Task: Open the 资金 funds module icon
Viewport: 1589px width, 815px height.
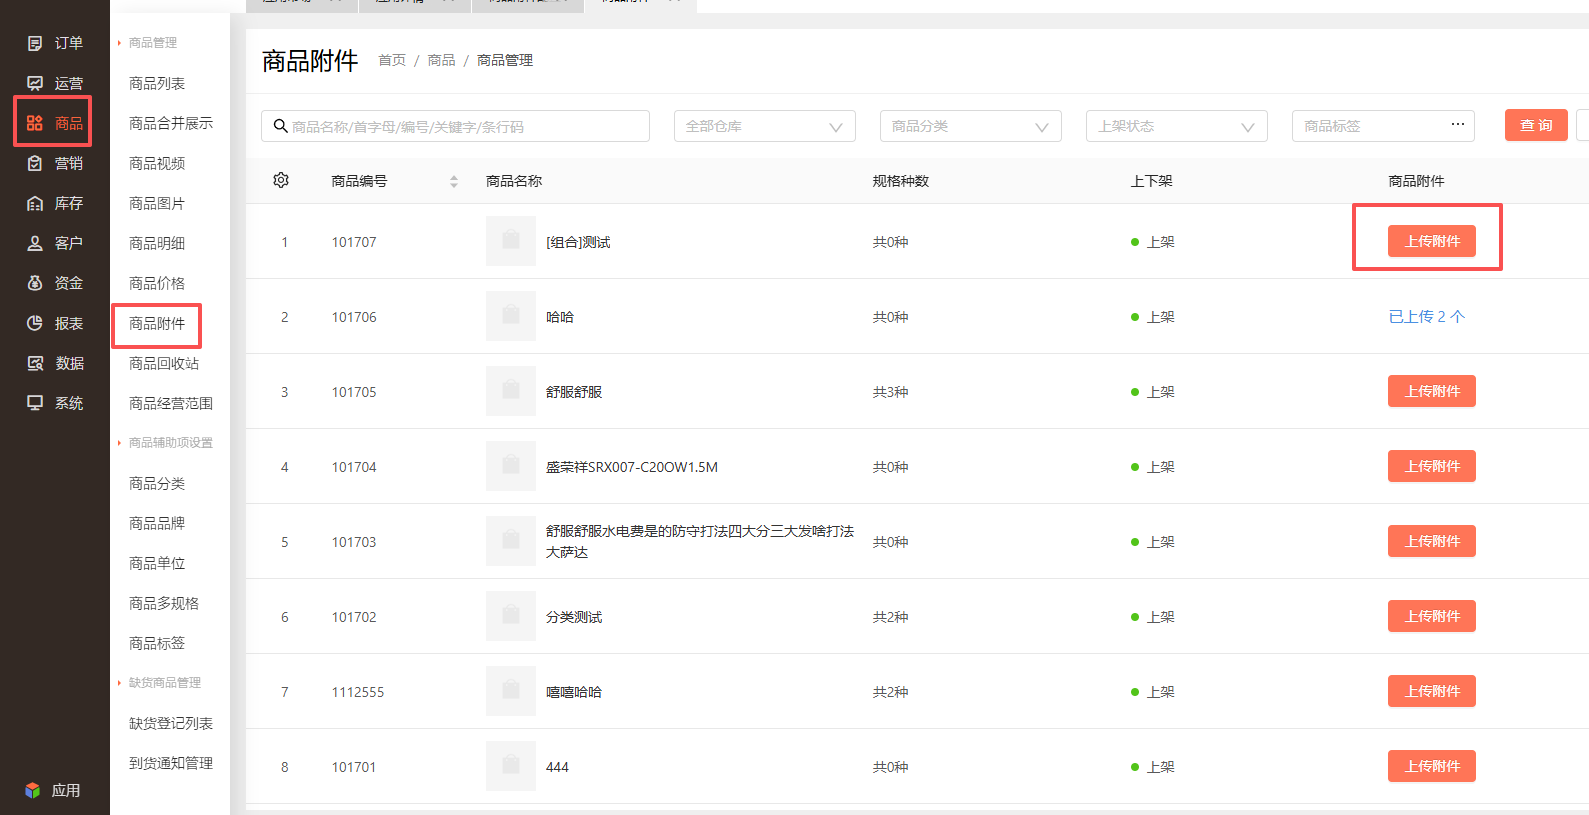Action: coord(35,283)
